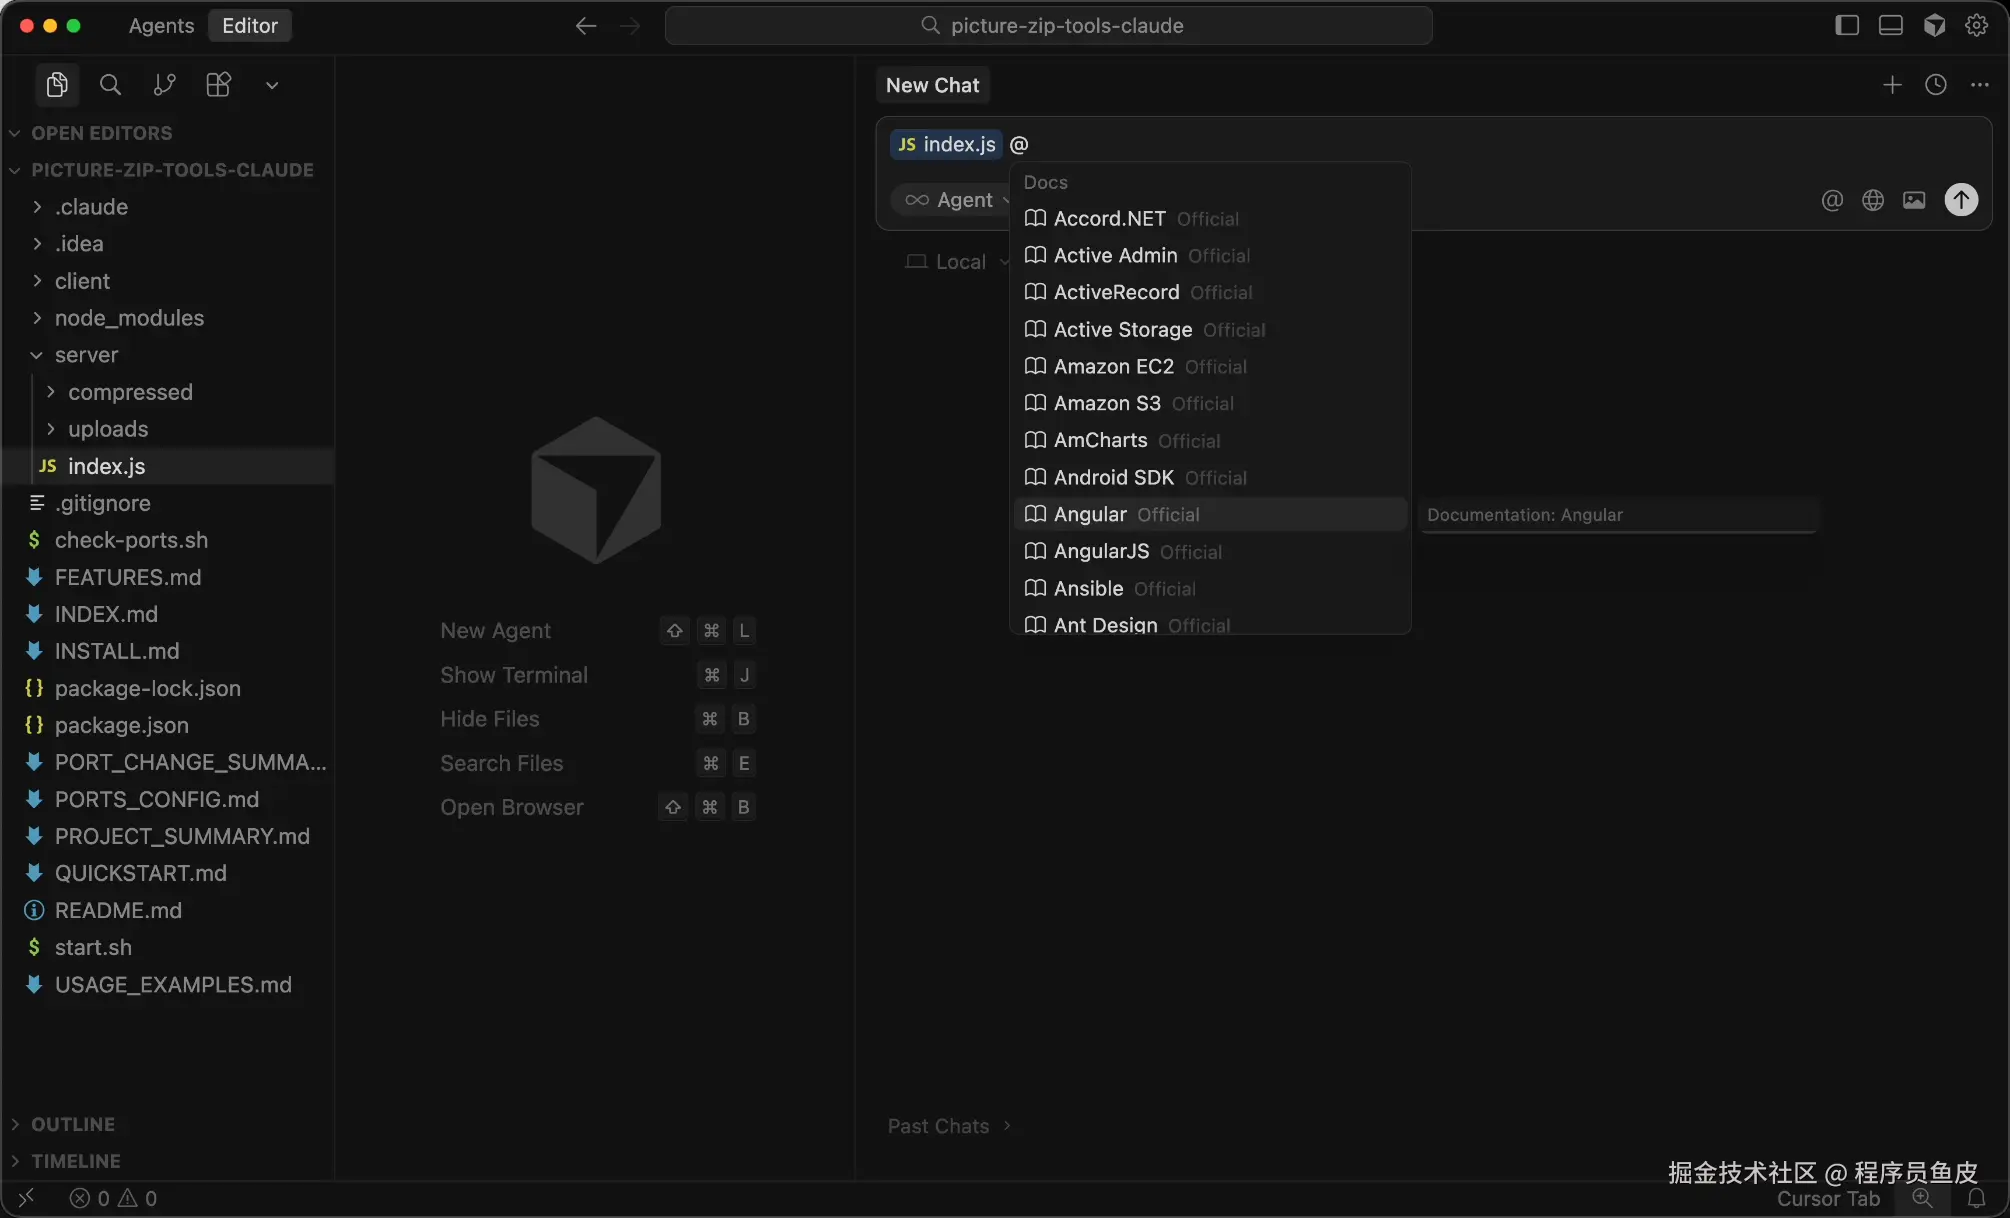Click the chat history clock icon
Screen dimensions: 2010x1218
(1936, 85)
